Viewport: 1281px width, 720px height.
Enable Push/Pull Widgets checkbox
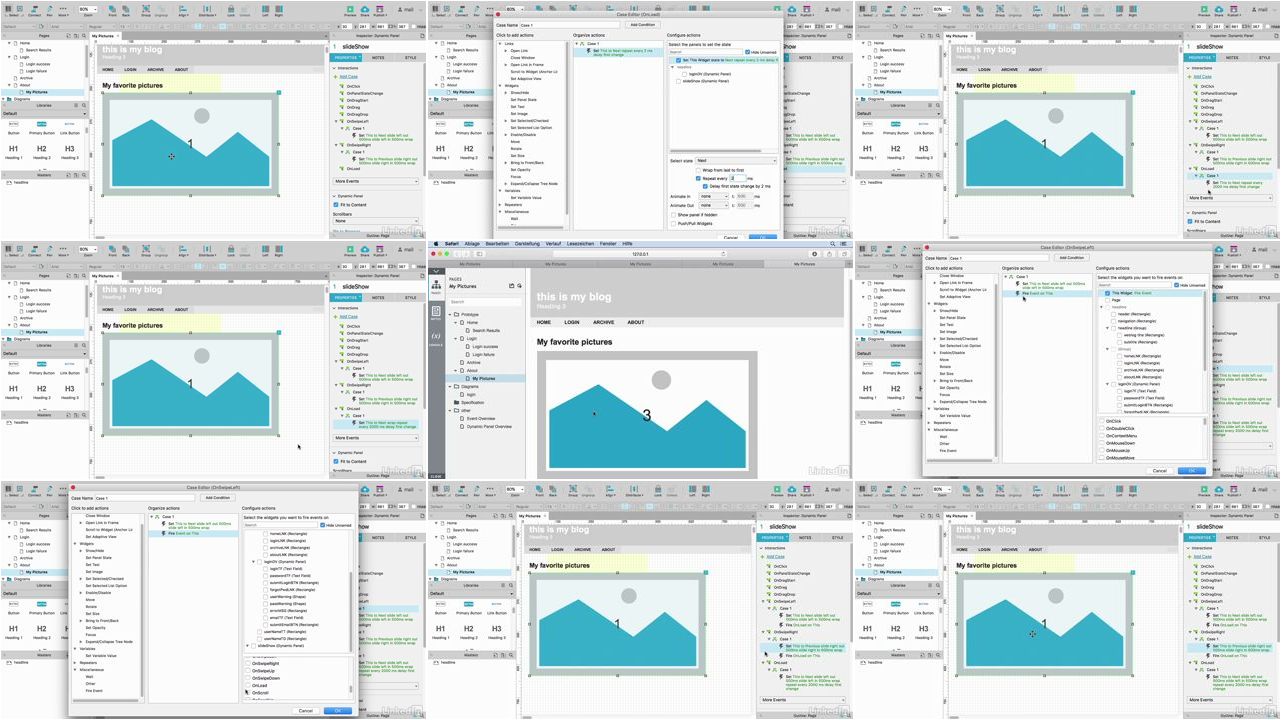[673, 224]
